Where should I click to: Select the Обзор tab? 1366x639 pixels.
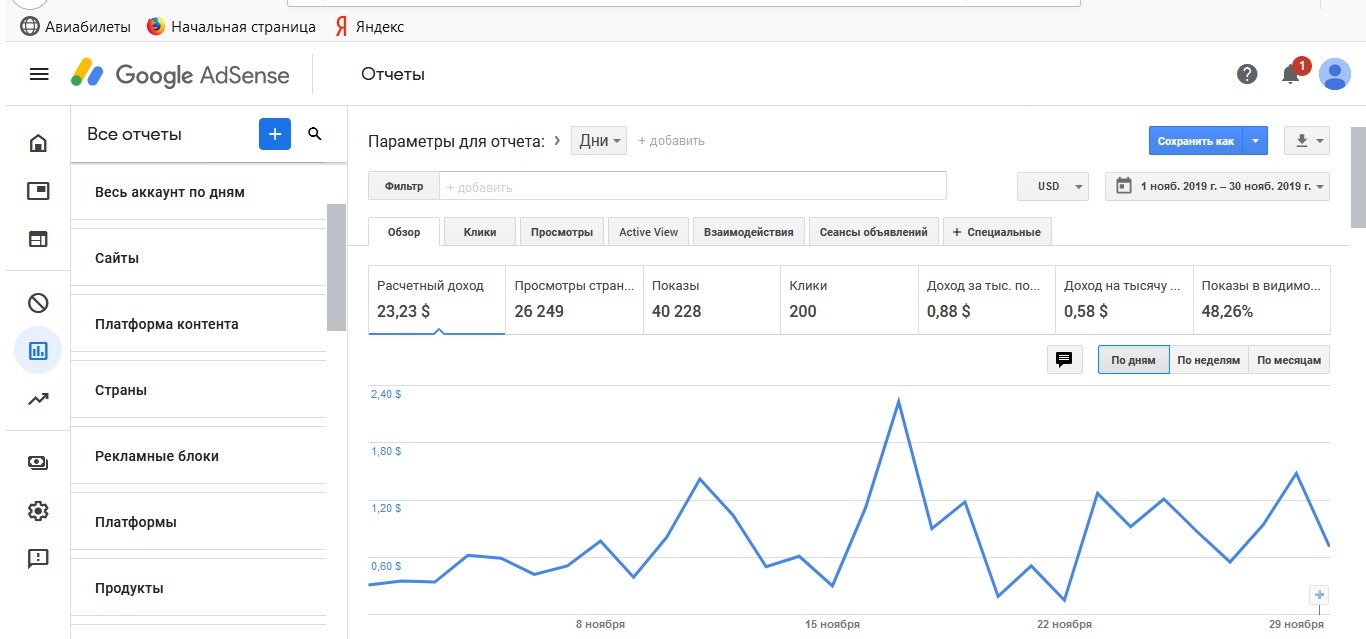pyautogui.click(x=404, y=232)
